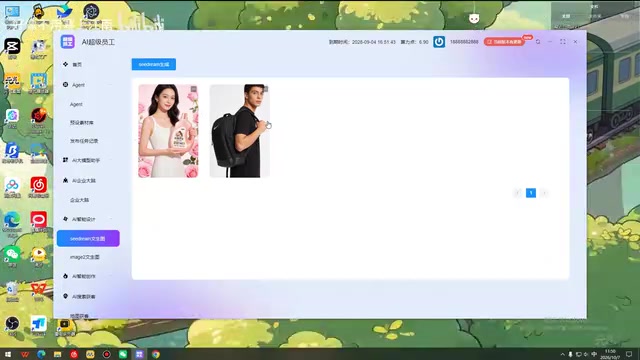Select the Recycle Bin desktop icon
640x360 pixels.
click(12, 292)
